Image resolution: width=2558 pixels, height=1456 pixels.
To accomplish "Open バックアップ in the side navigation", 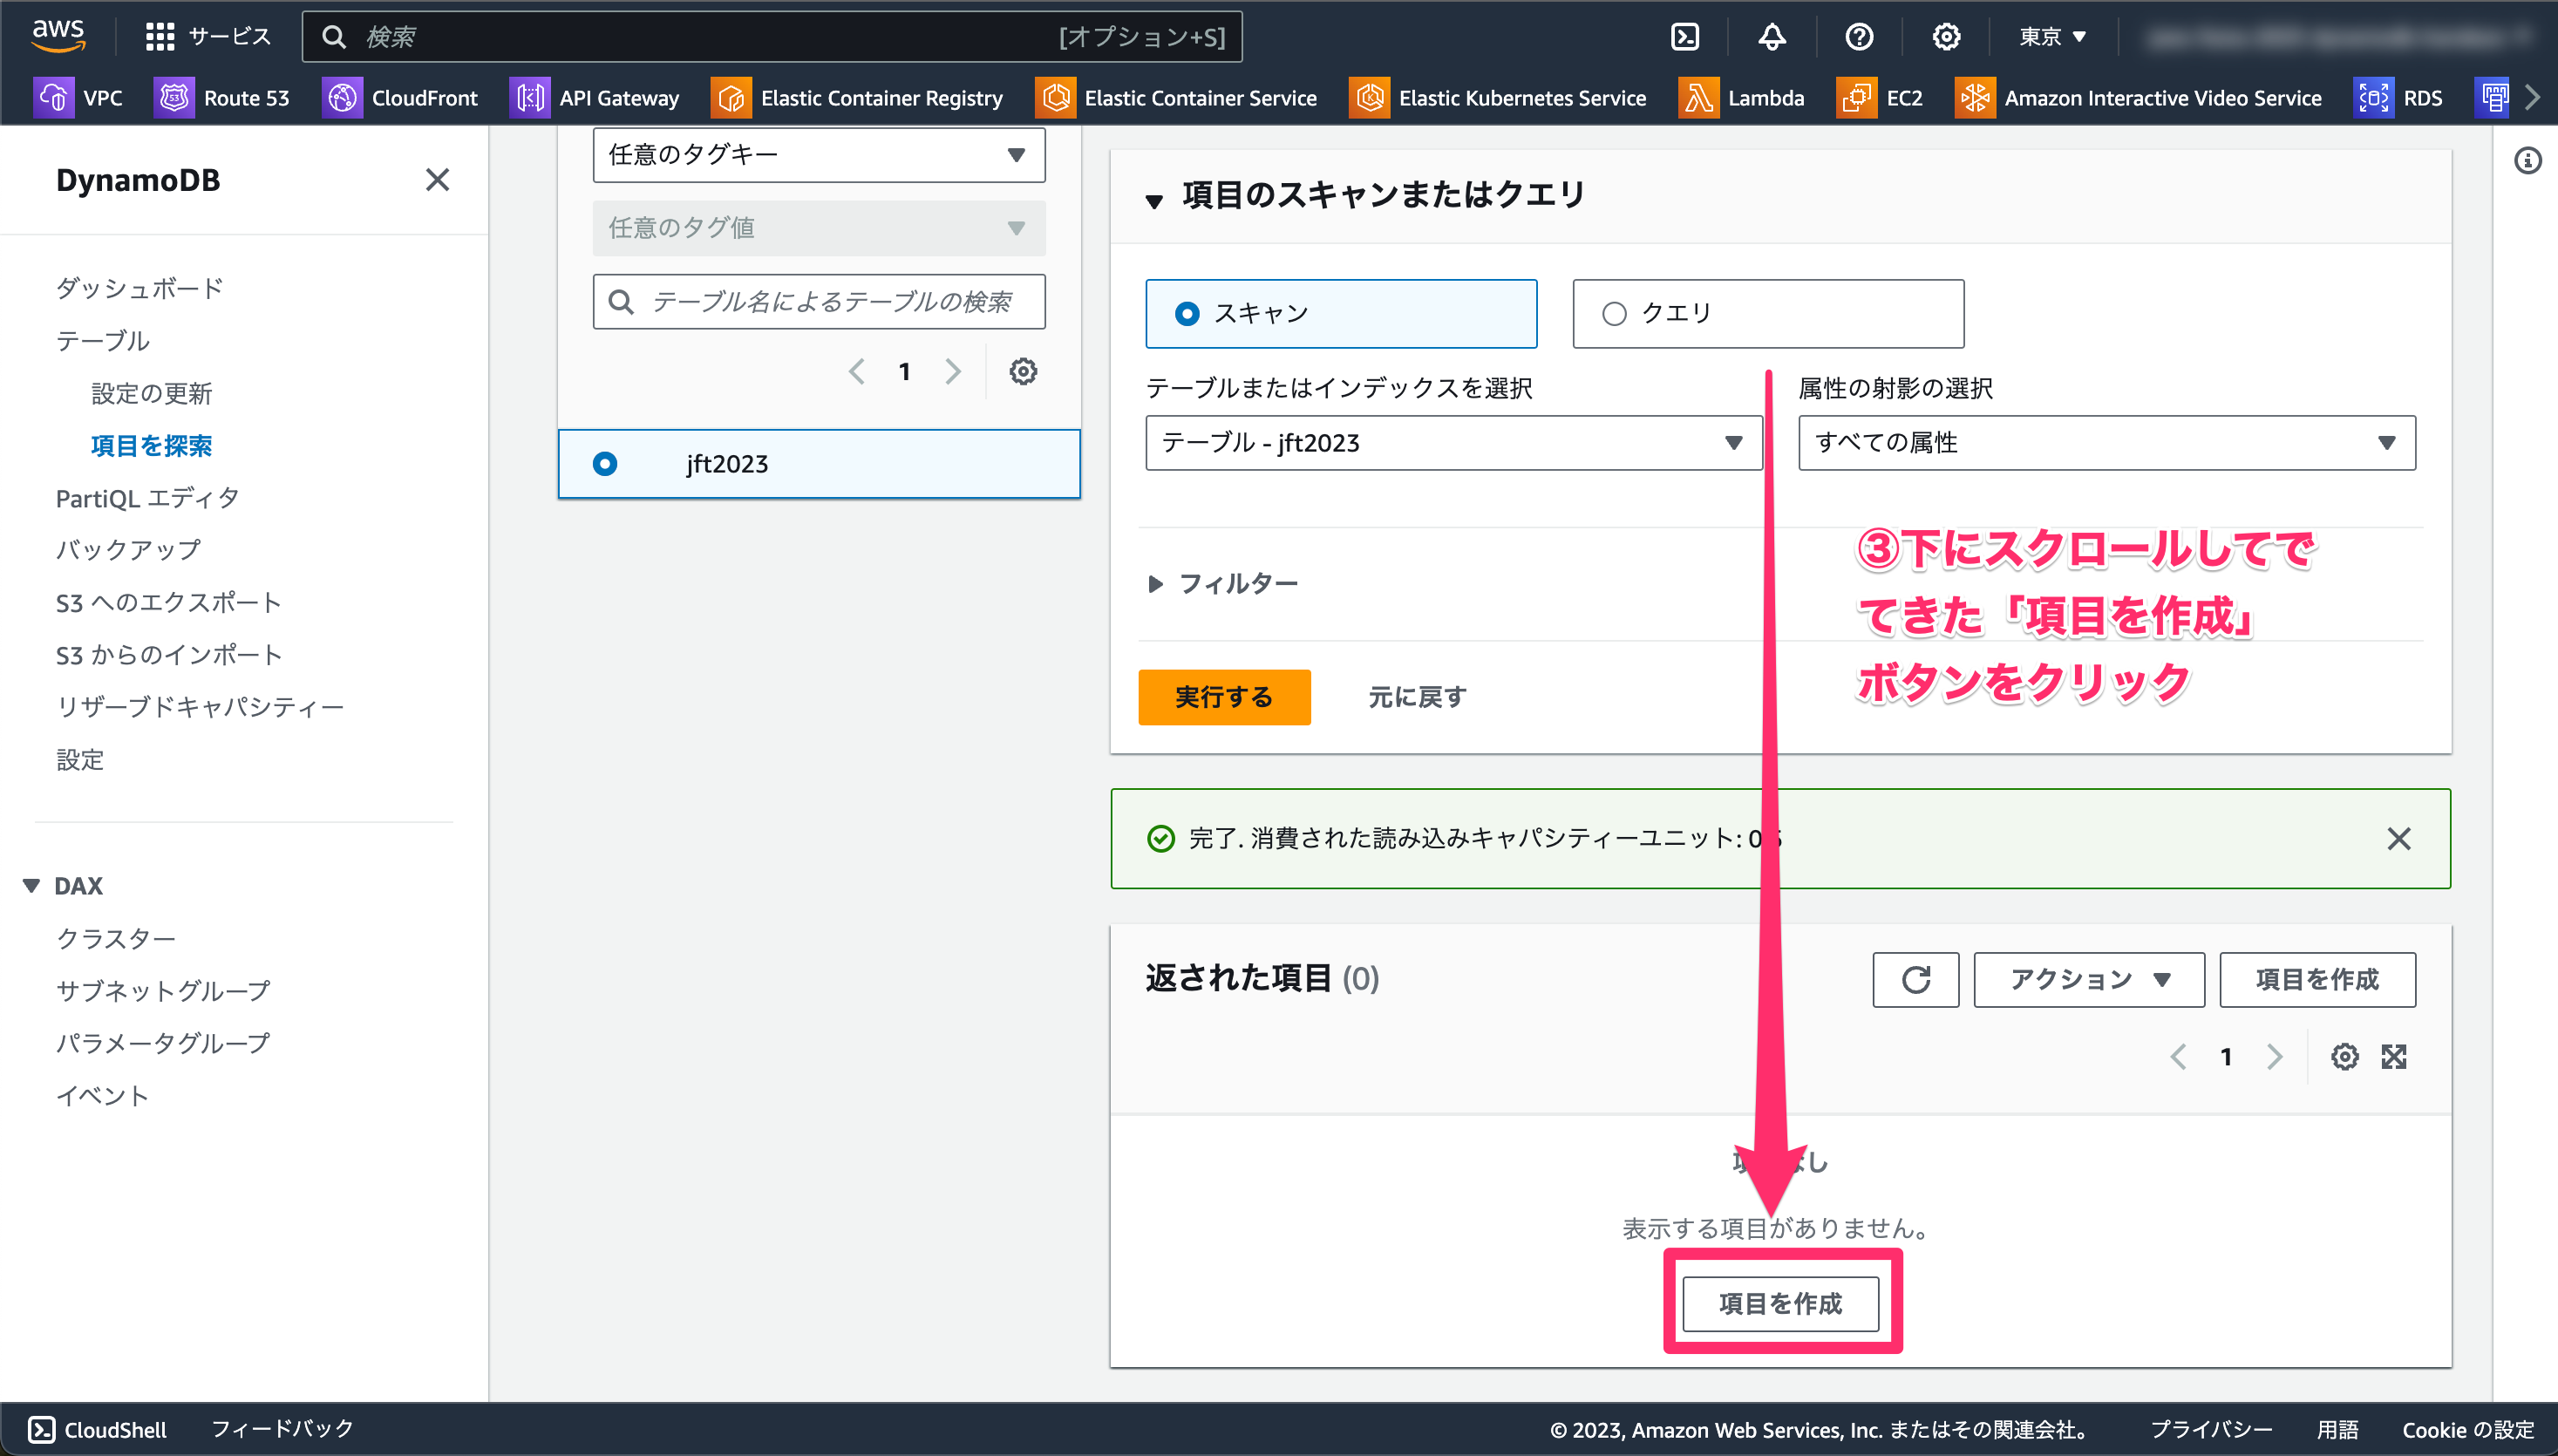I will pos(128,550).
